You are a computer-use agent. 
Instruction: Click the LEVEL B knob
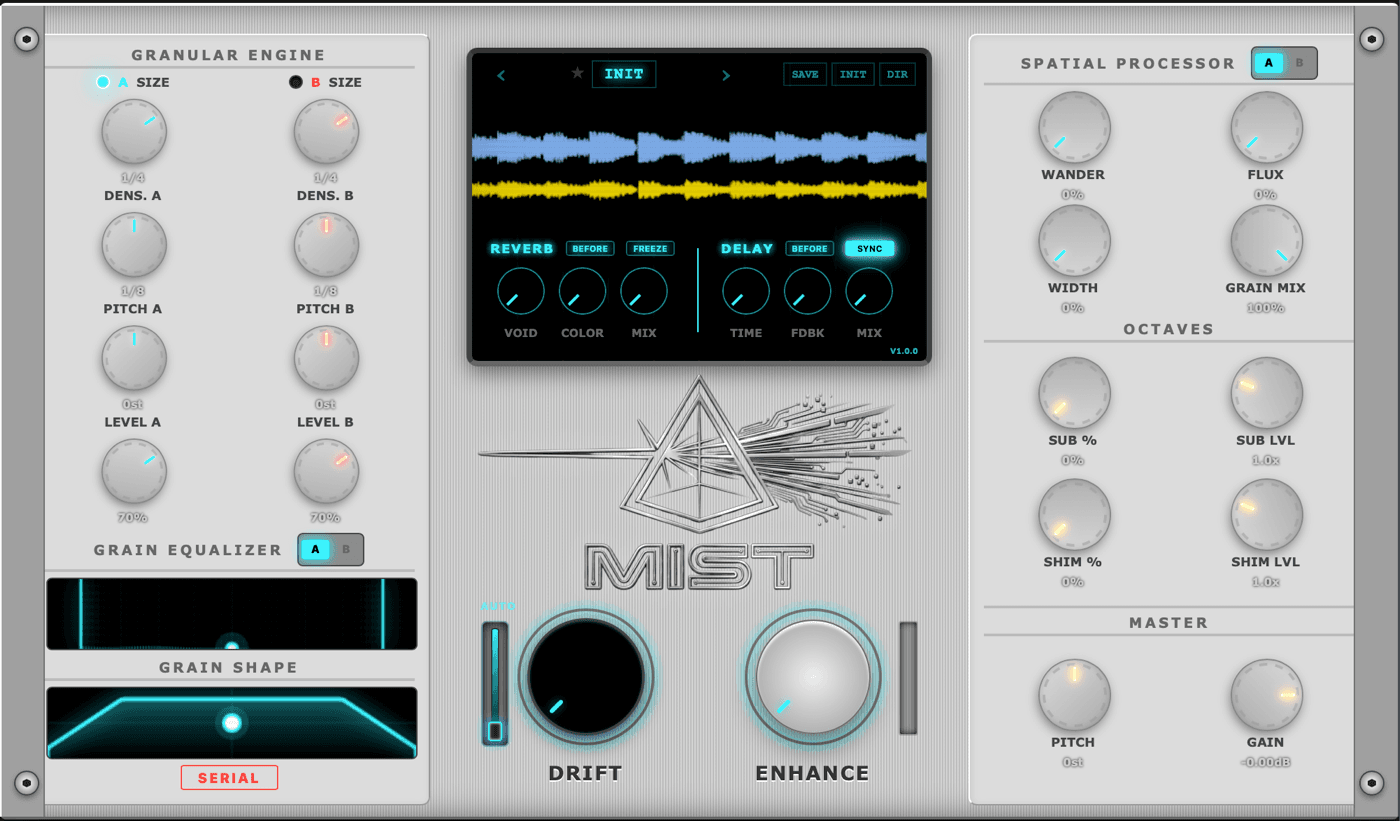pos(326,471)
